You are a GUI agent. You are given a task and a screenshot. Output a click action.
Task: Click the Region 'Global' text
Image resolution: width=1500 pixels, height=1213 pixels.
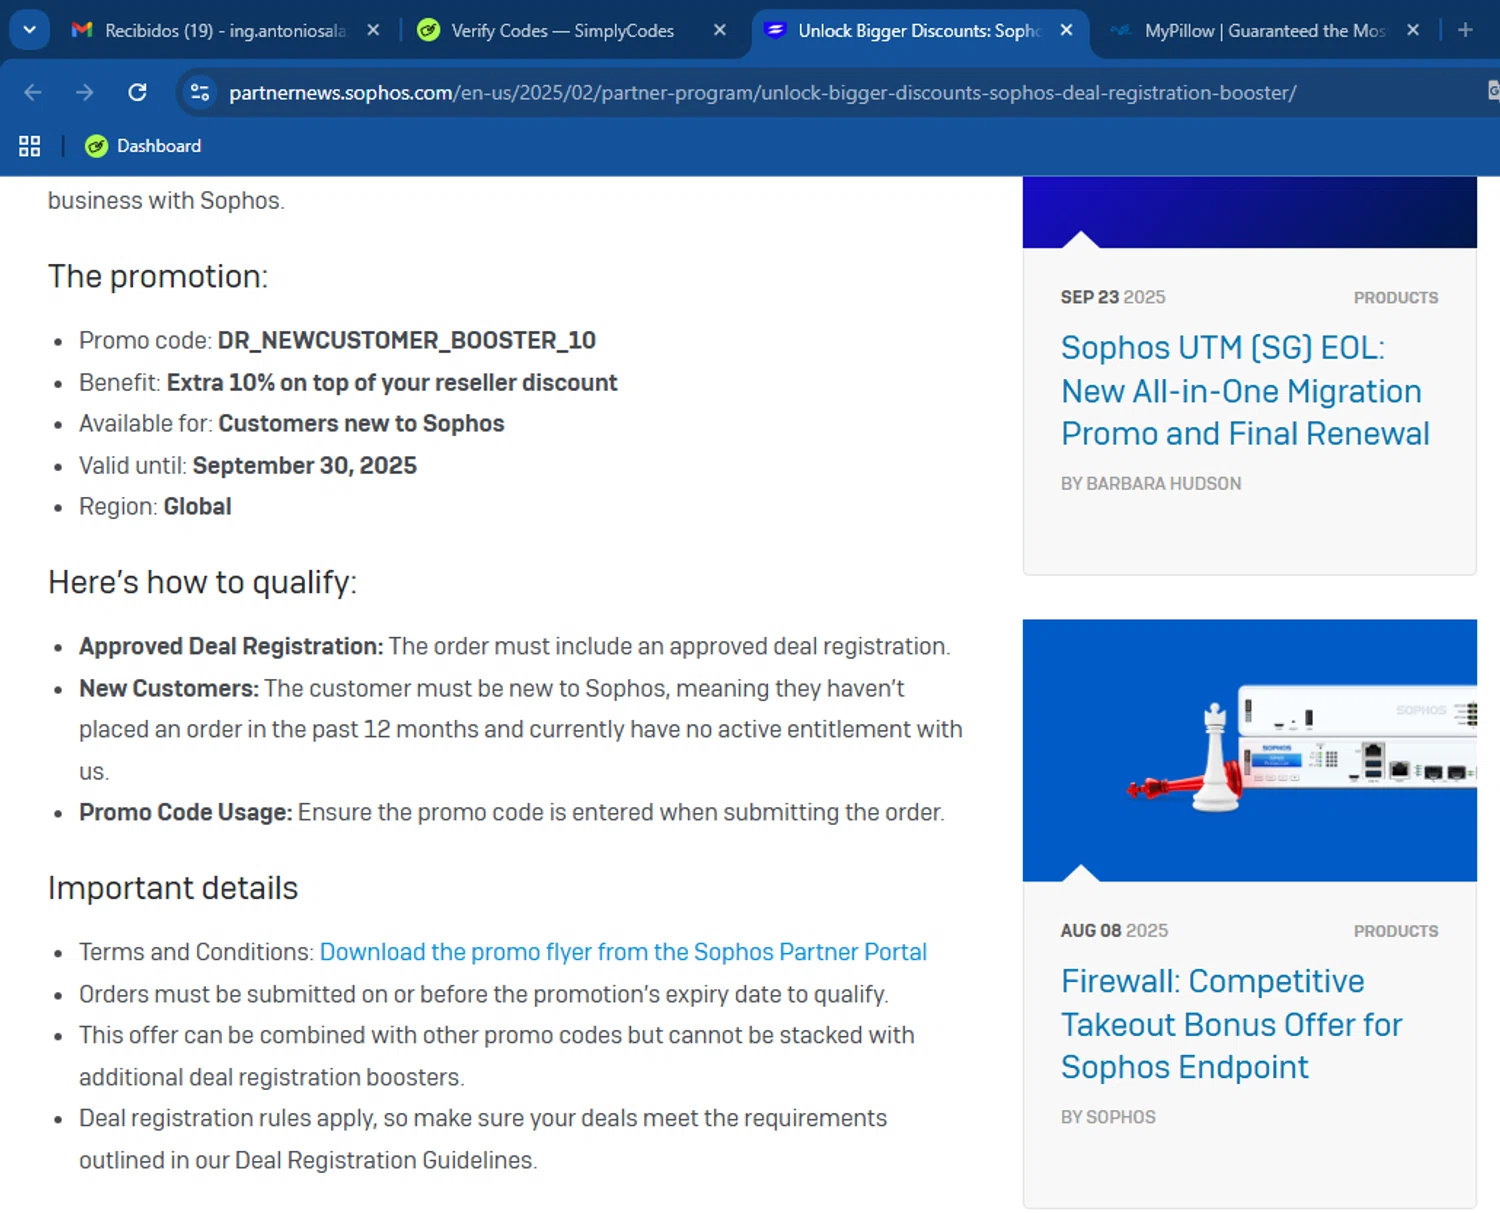197,507
